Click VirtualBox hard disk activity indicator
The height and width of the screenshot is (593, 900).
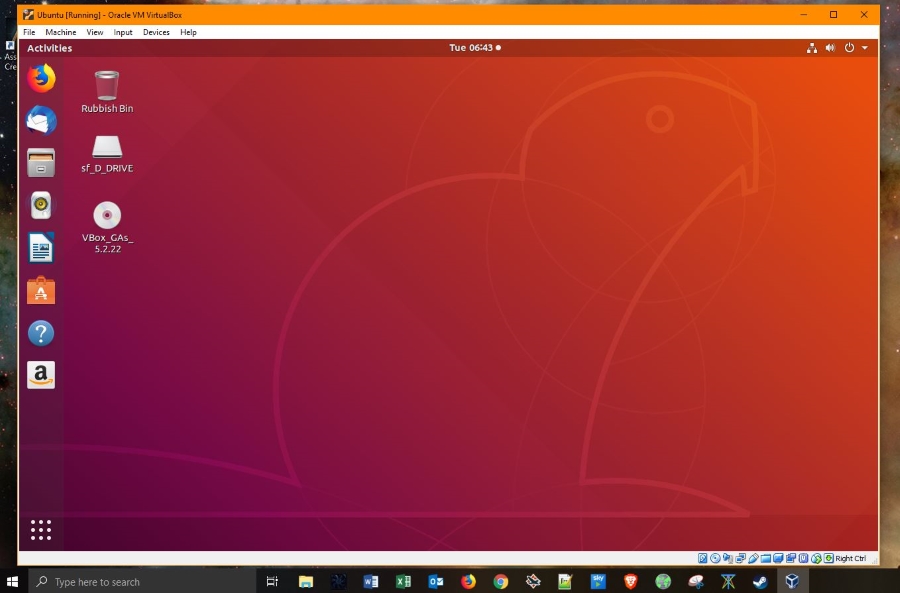coord(703,558)
